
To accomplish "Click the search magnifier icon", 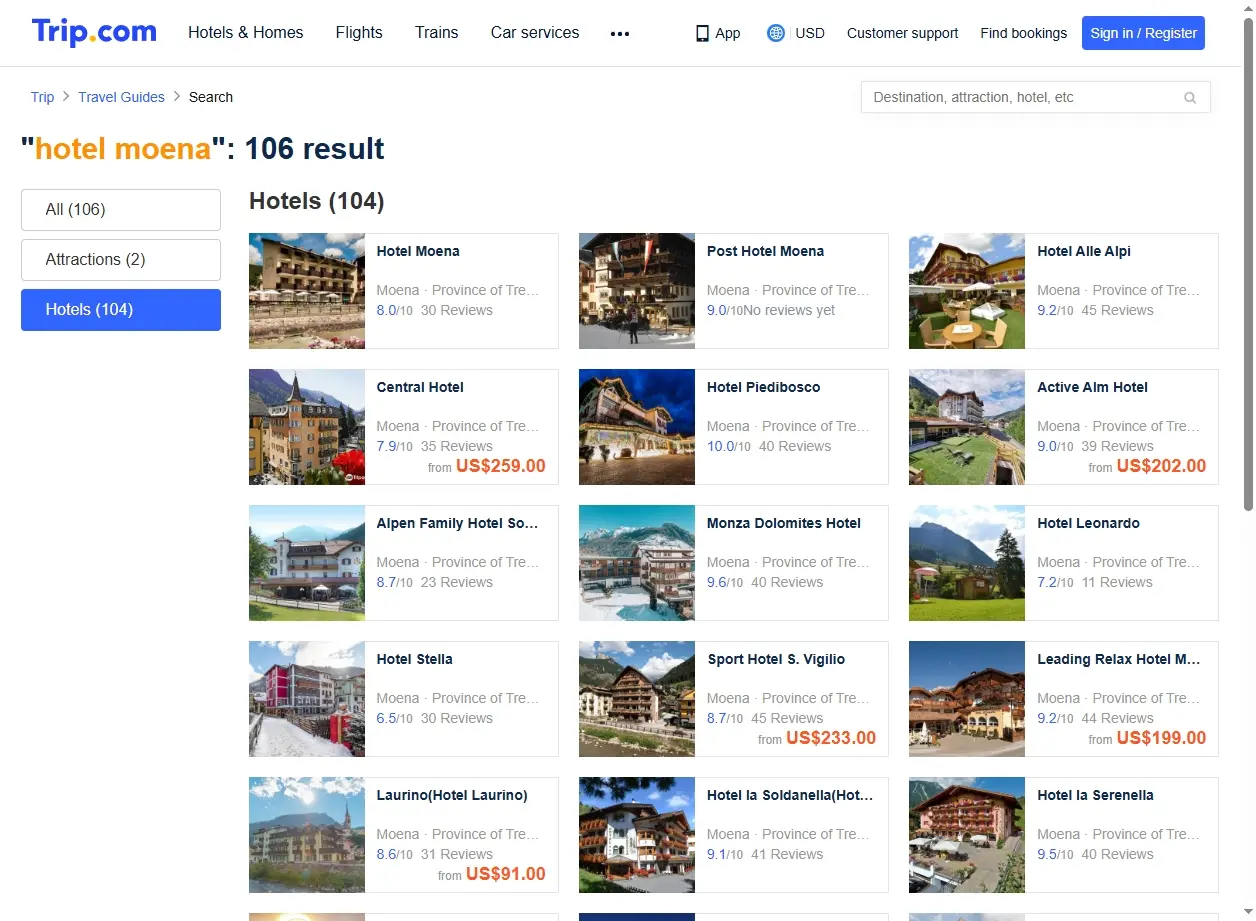I will (1190, 97).
